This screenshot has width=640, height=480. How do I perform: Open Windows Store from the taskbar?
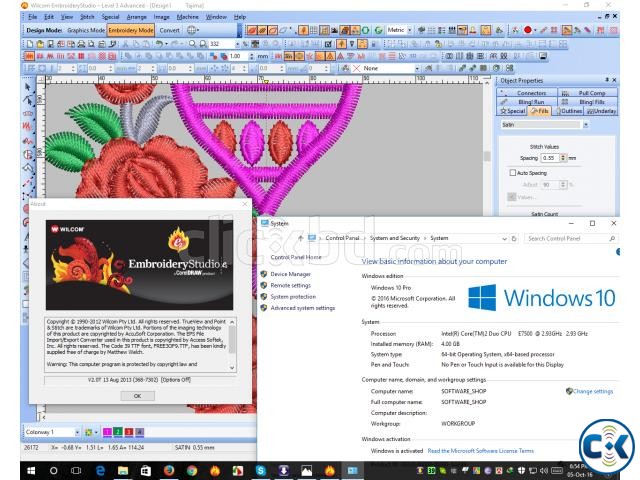(146, 471)
